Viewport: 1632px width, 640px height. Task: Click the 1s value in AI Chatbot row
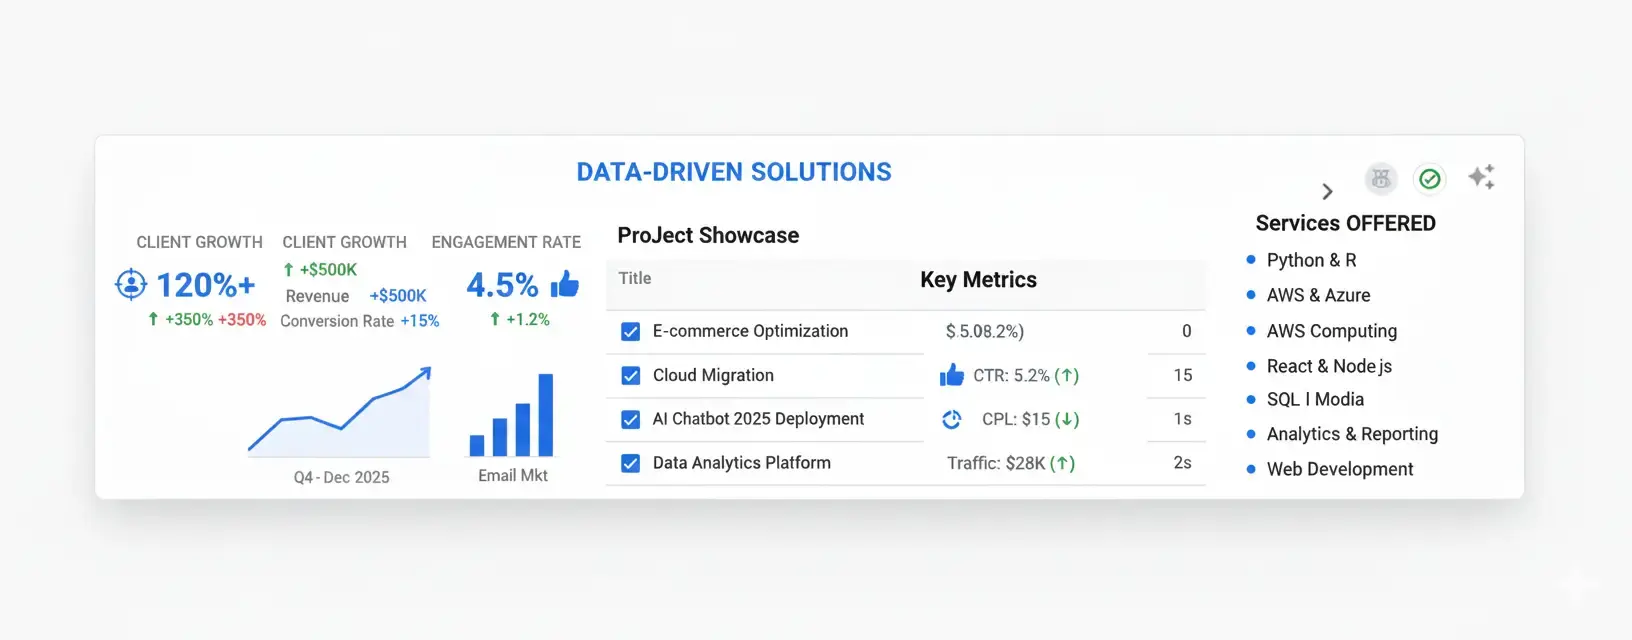1183,419
